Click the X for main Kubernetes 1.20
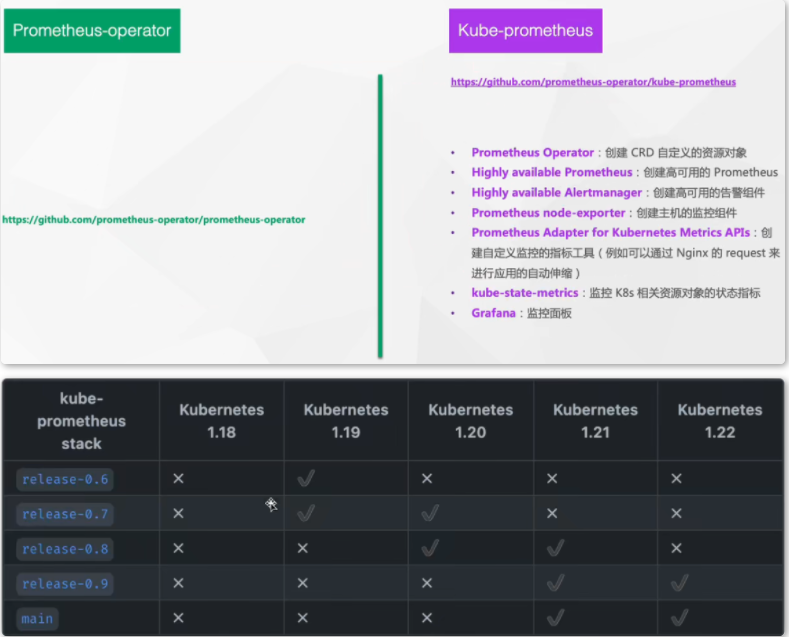Viewport: 789px width, 637px height. point(427,618)
